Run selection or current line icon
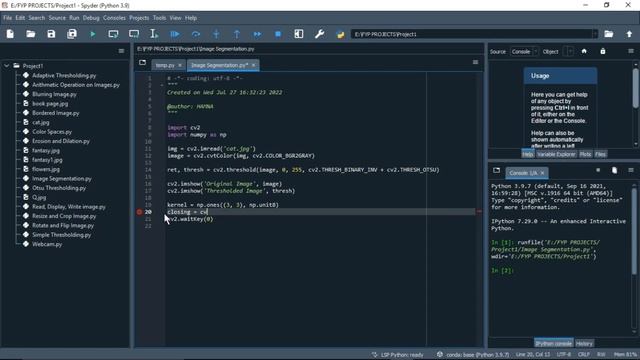This screenshot has height=360, width=640. (x=154, y=34)
